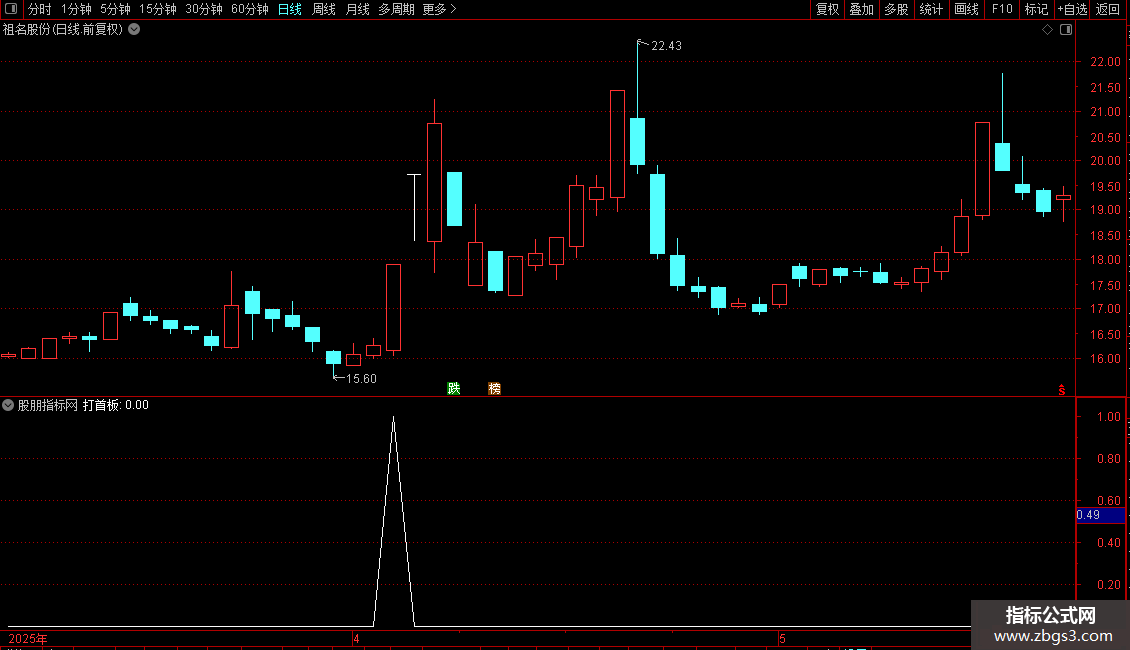Screen dimensions: 1130x650
Task: Click the 2025年 date axis label
Action: point(28,638)
